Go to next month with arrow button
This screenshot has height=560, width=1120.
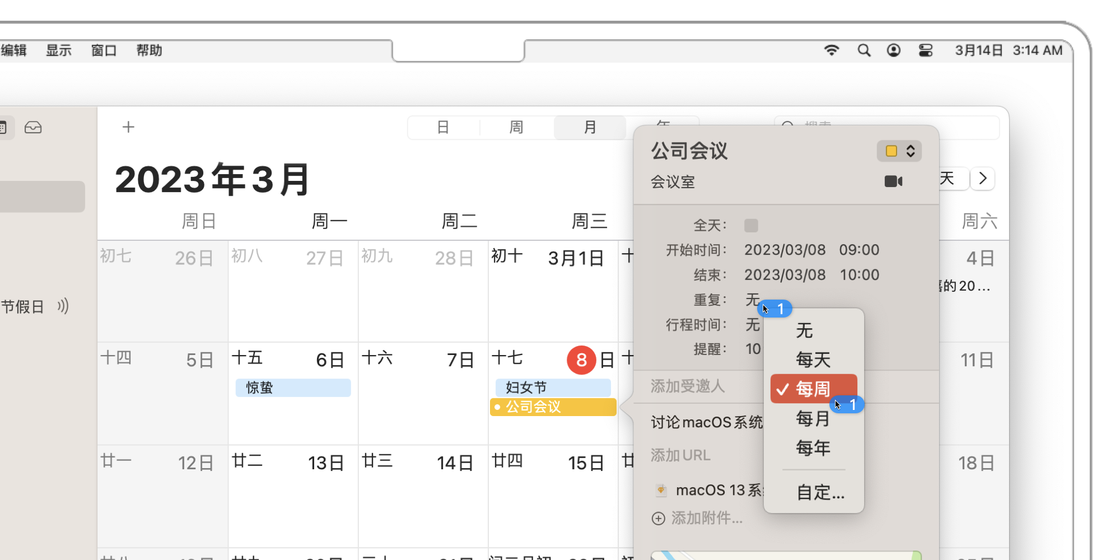pos(984,178)
